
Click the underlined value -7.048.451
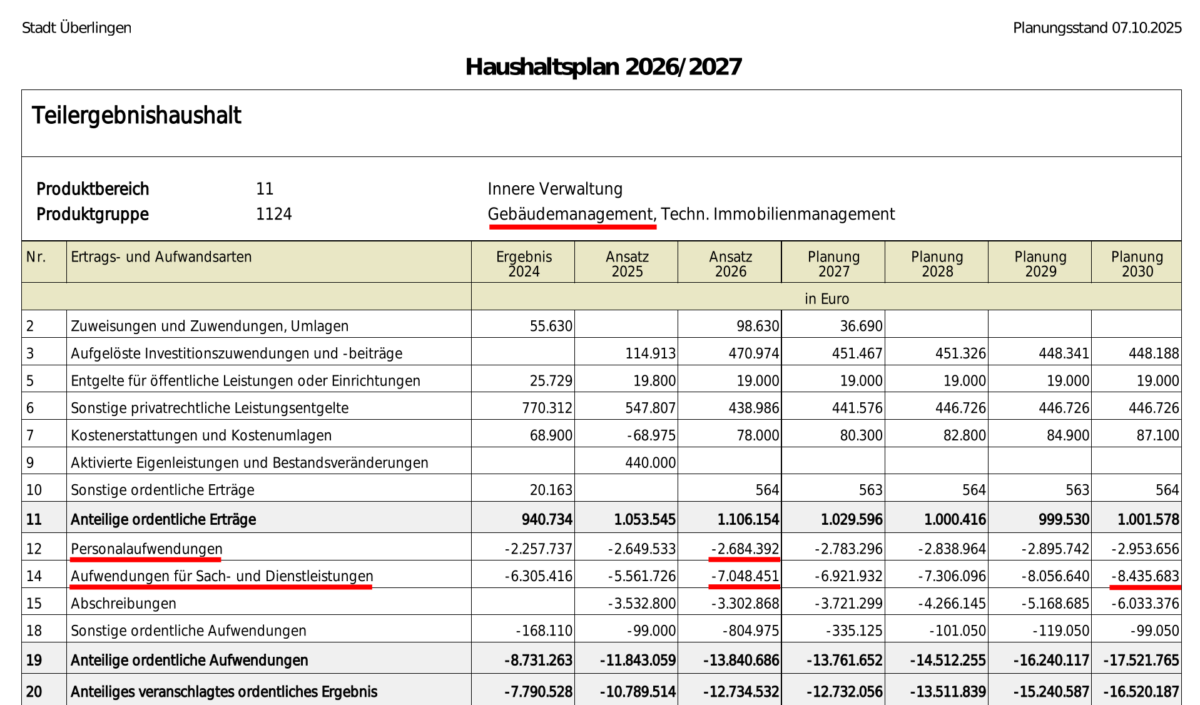point(744,576)
